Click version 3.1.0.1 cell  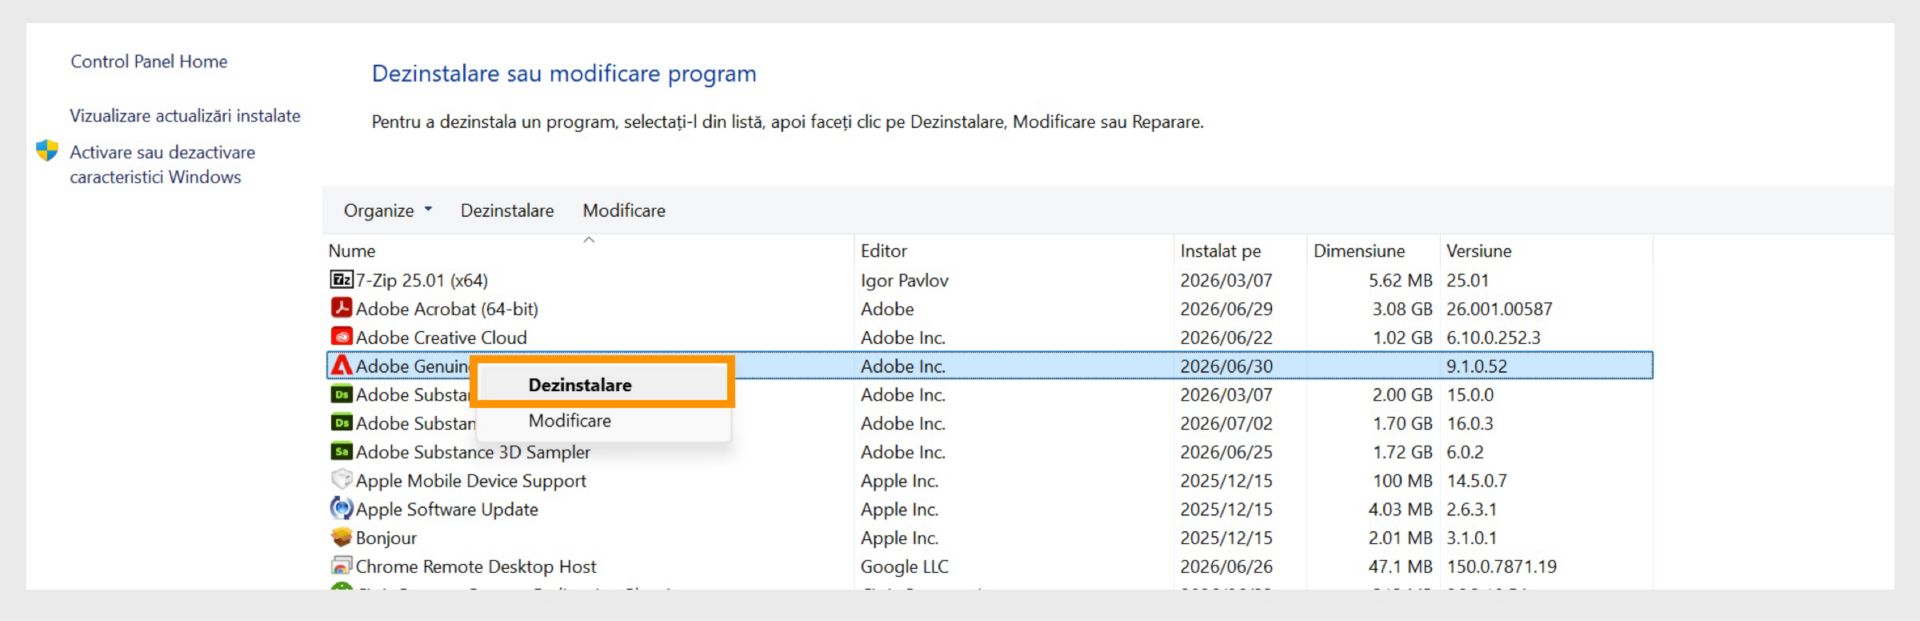tap(1471, 538)
